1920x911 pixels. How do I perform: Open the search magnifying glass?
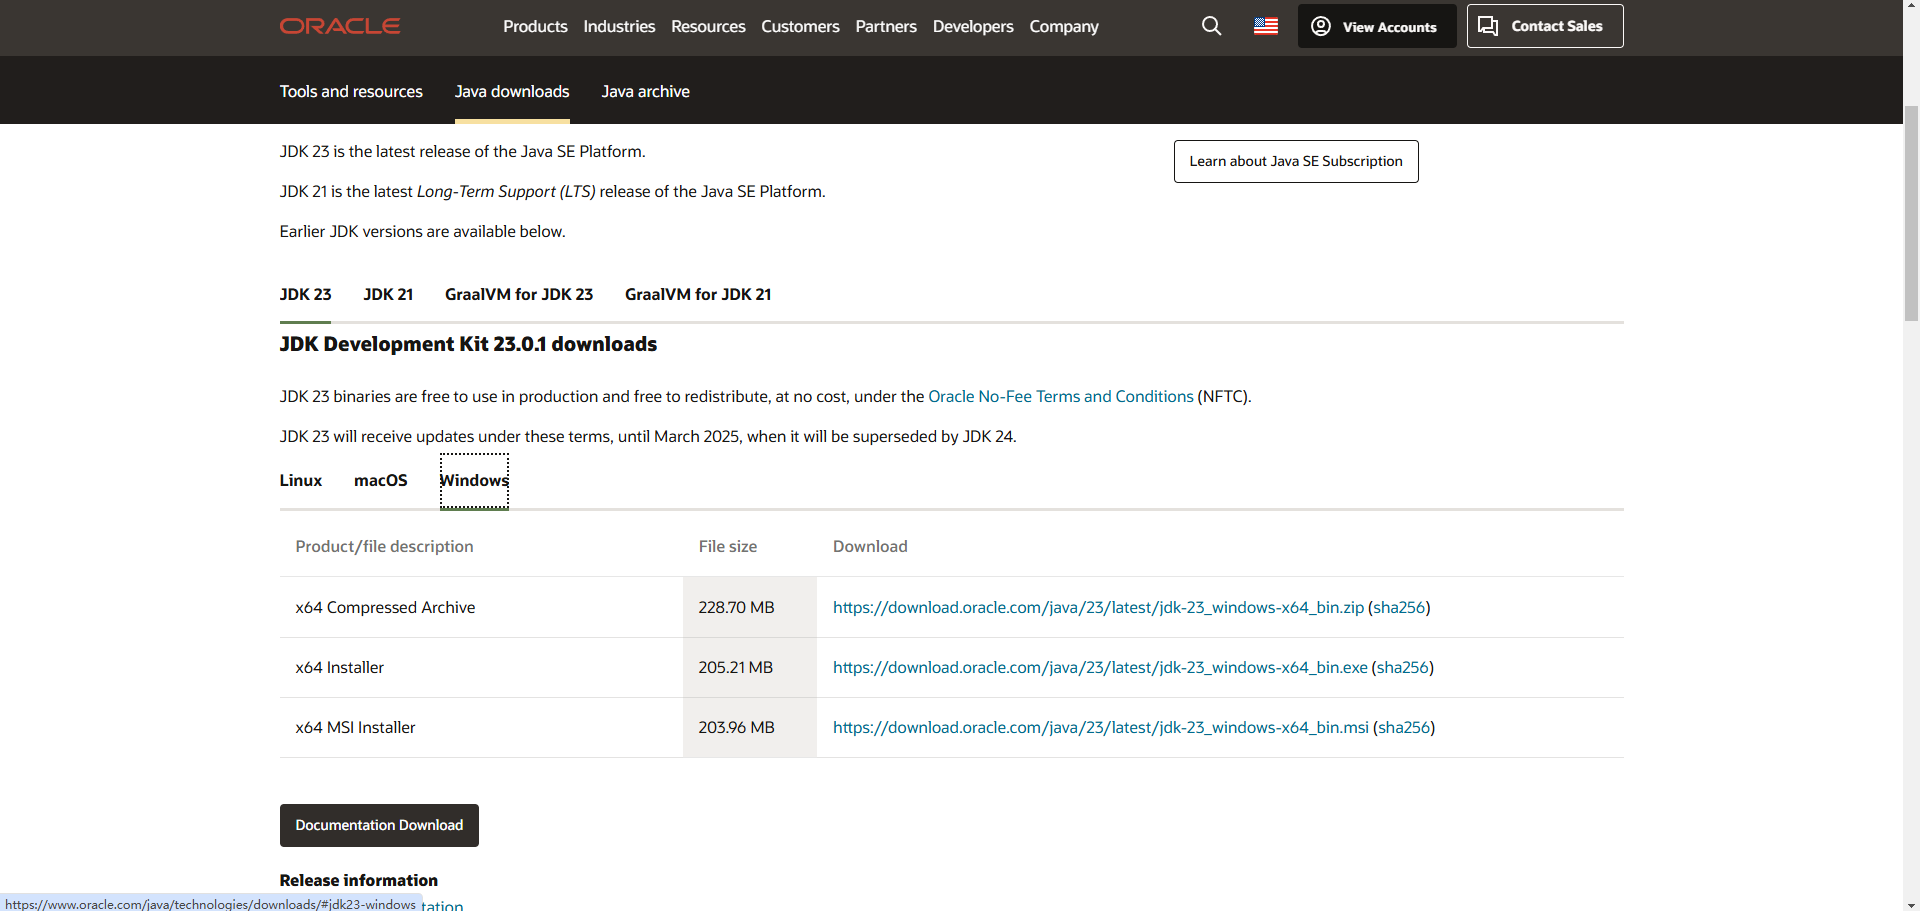1211,26
